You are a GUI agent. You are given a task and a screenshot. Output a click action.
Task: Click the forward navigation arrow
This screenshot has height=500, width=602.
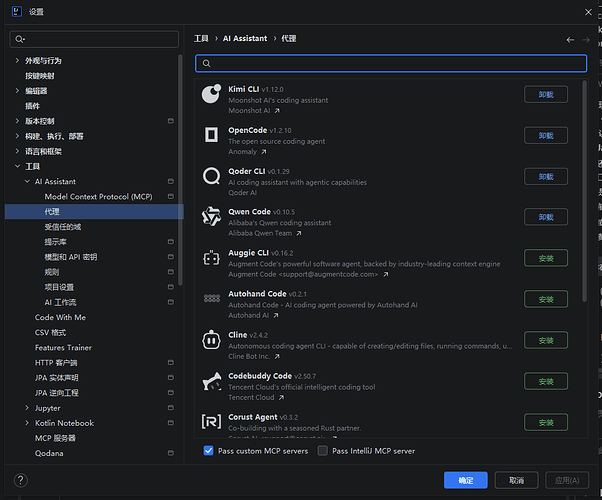(586, 40)
